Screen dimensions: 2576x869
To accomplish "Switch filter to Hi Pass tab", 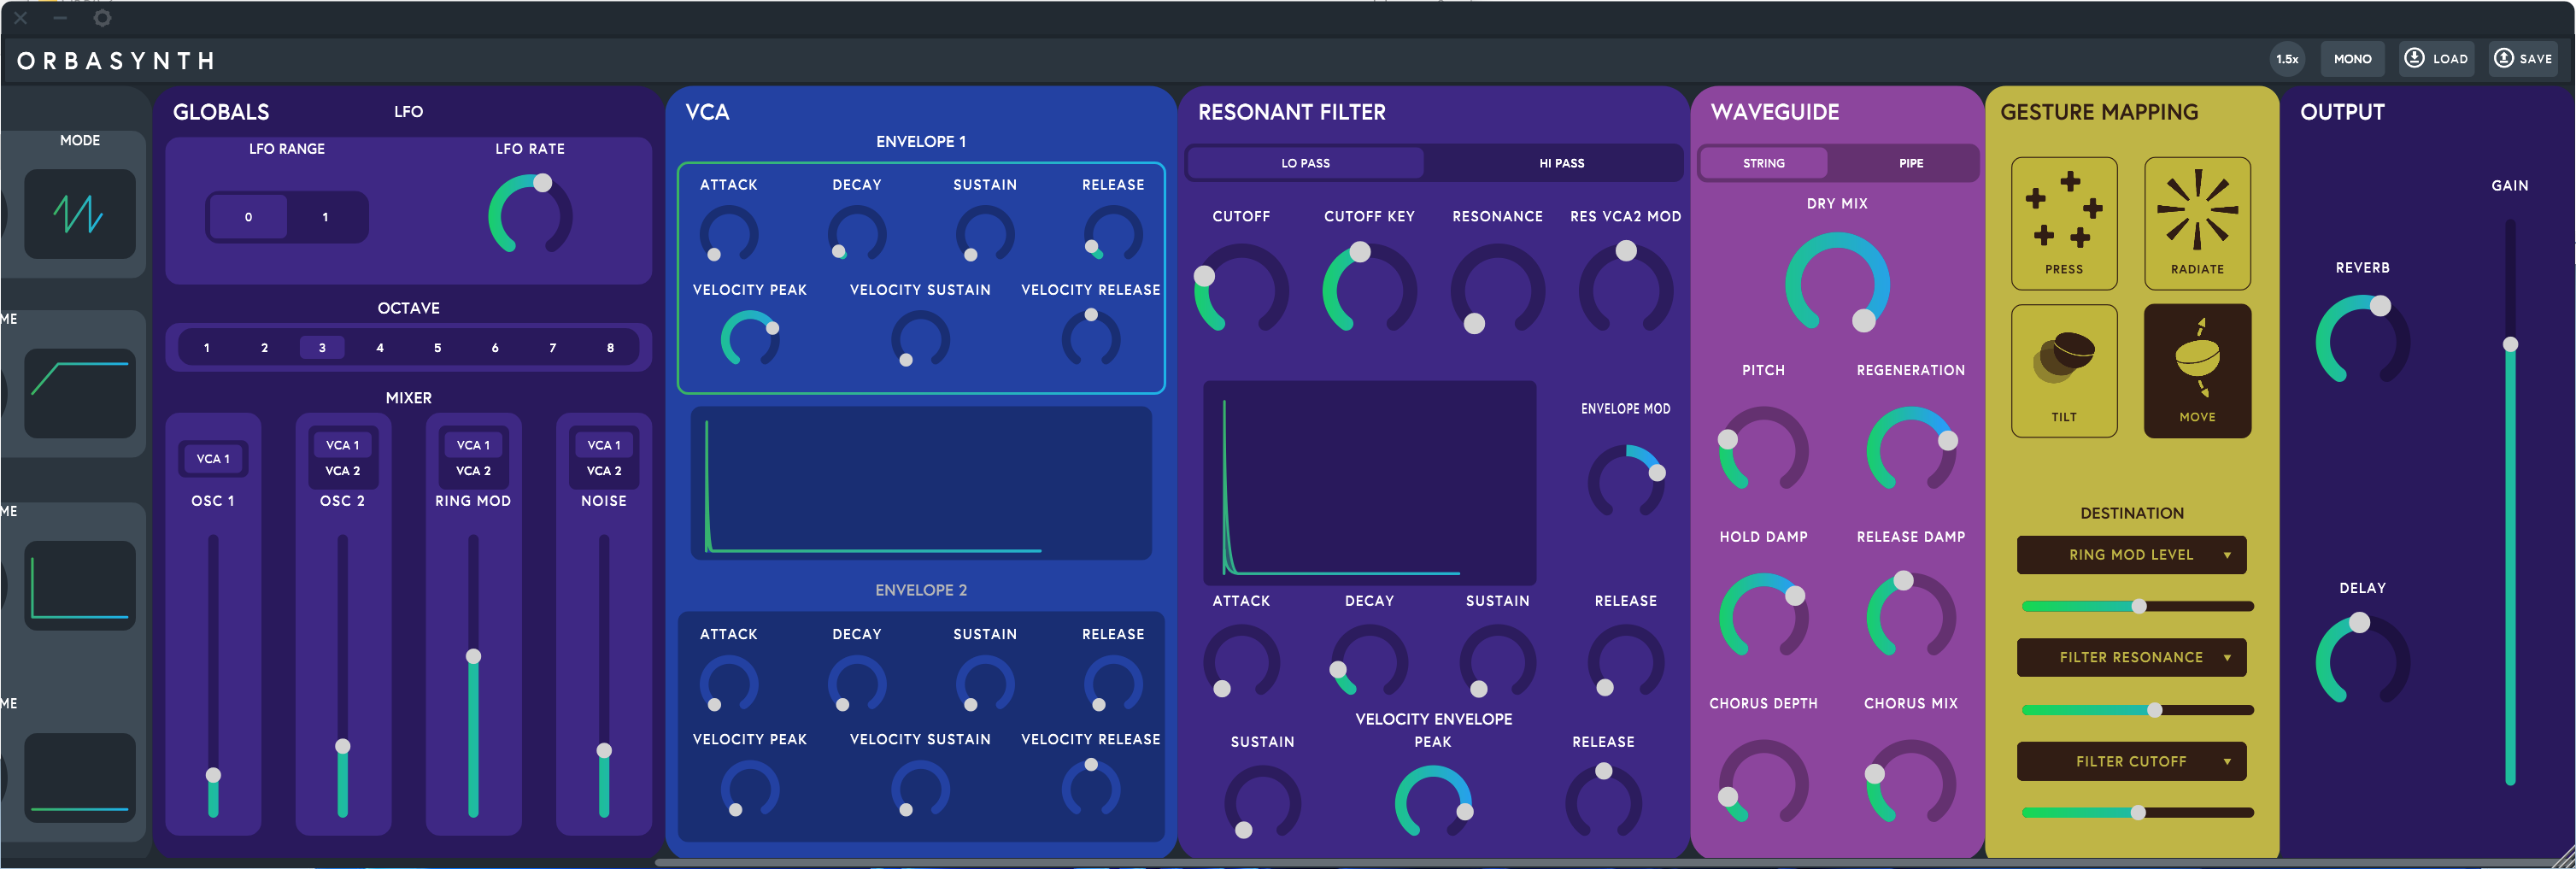I will point(1561,163).
